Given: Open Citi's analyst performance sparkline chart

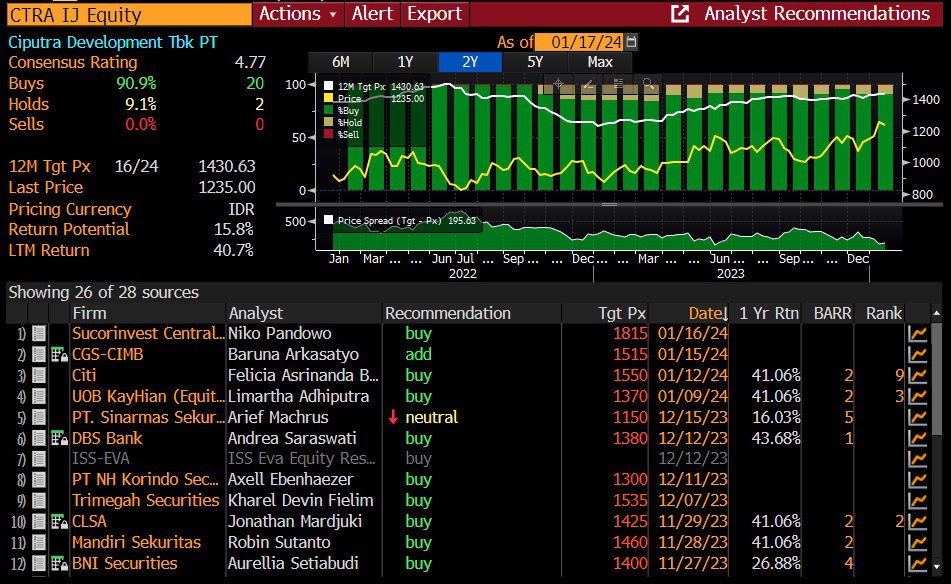Looking at the screenshot, I should [920, 375].
